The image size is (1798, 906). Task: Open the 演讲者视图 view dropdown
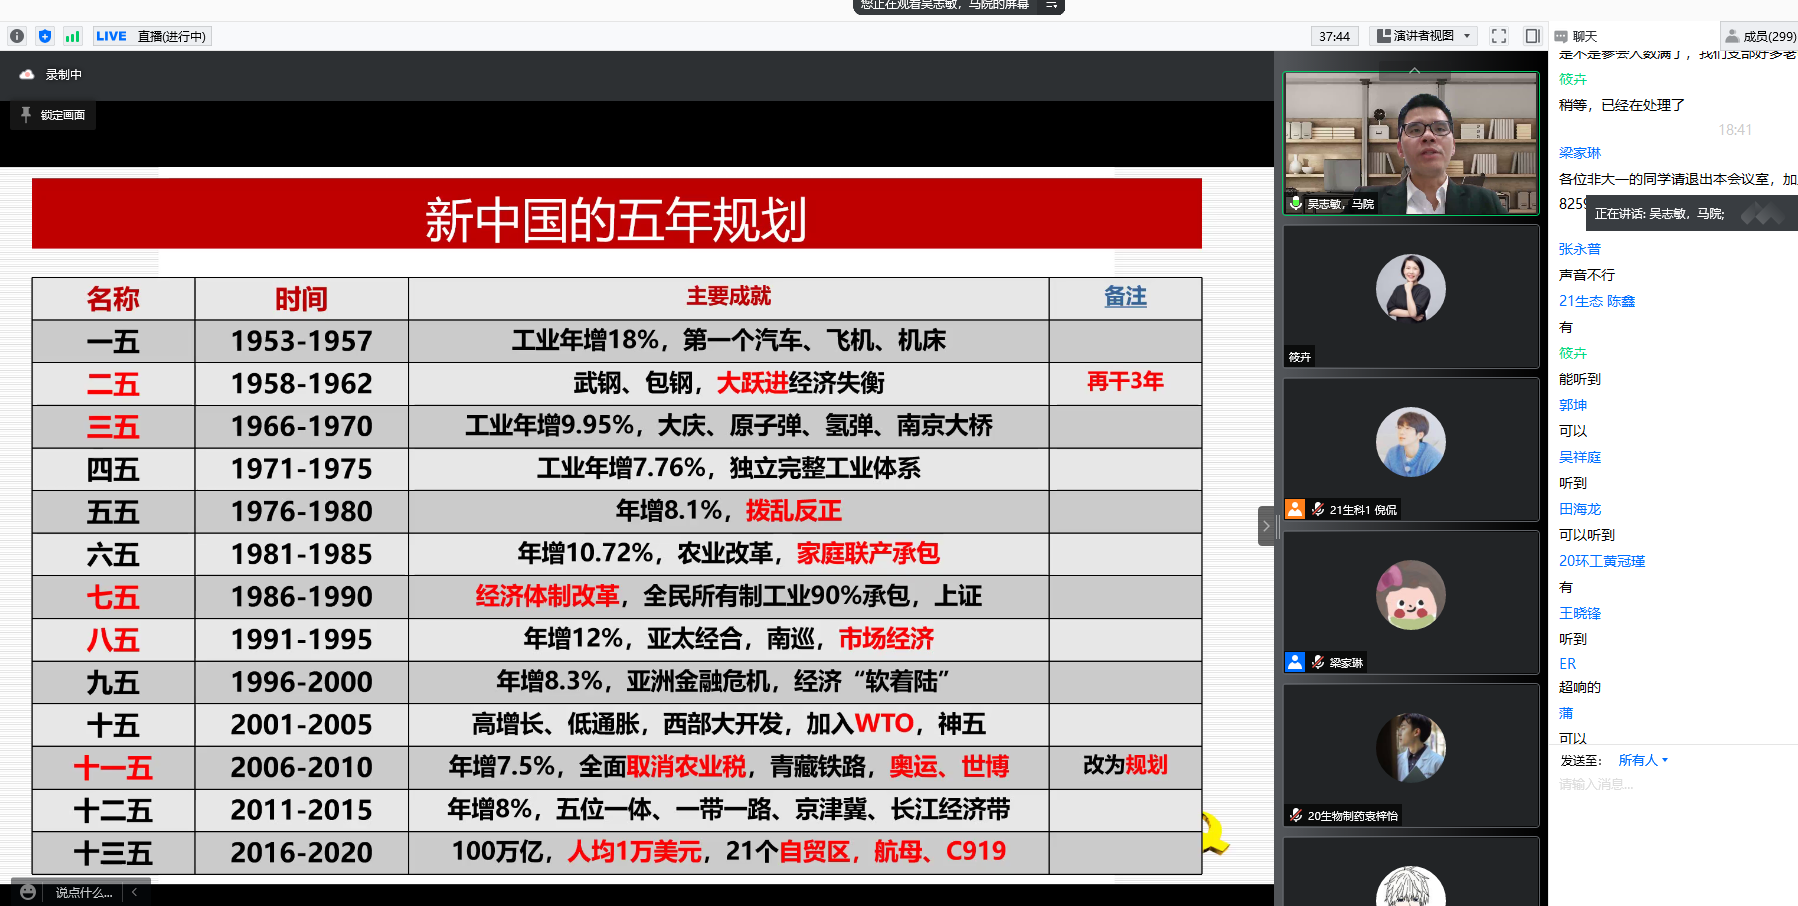pos(1424,36)
